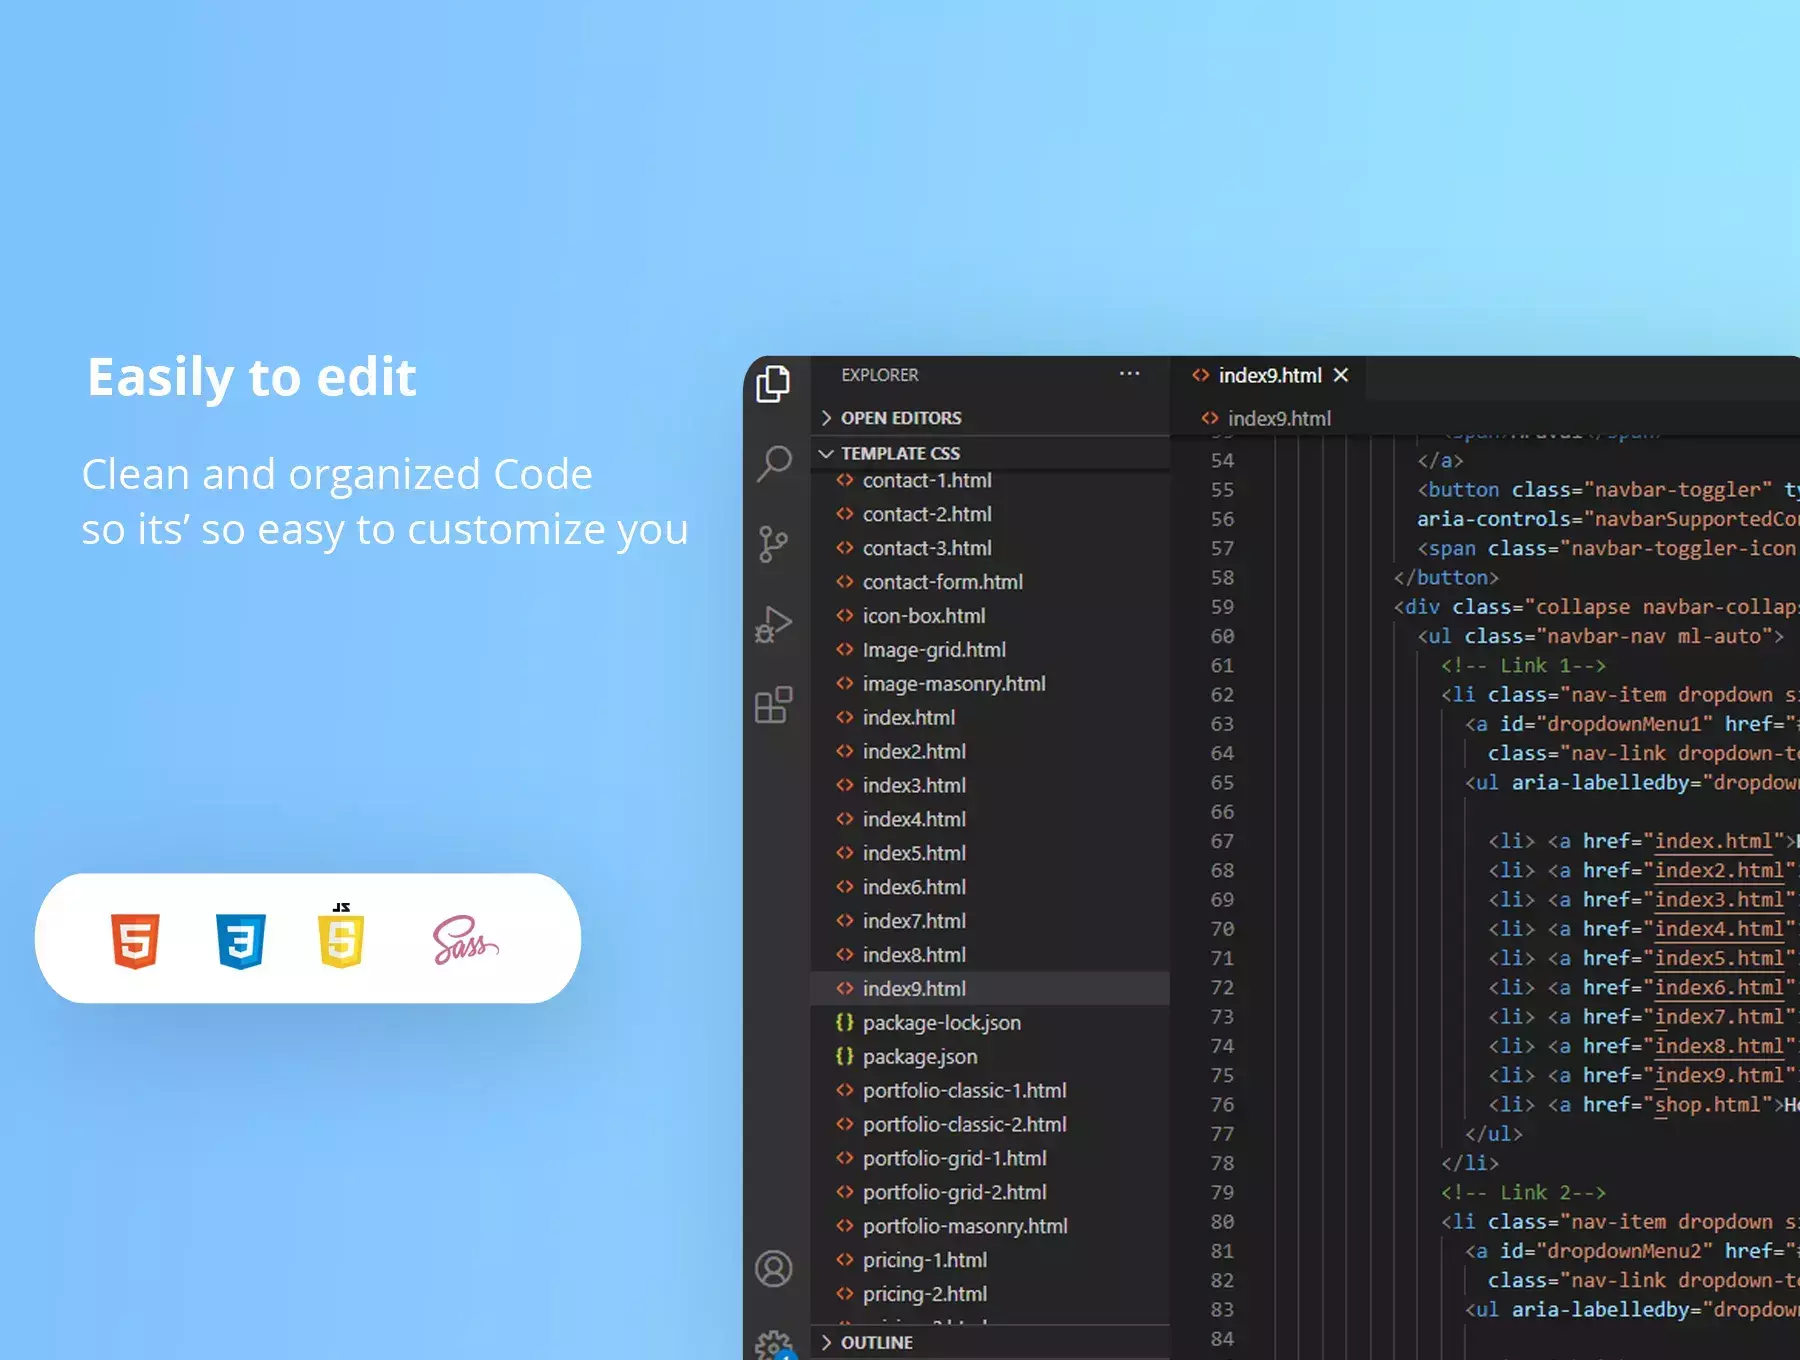Click the index.html href link in code
This screenshot has width=1800, height=1360.
tap(1713, 841)
